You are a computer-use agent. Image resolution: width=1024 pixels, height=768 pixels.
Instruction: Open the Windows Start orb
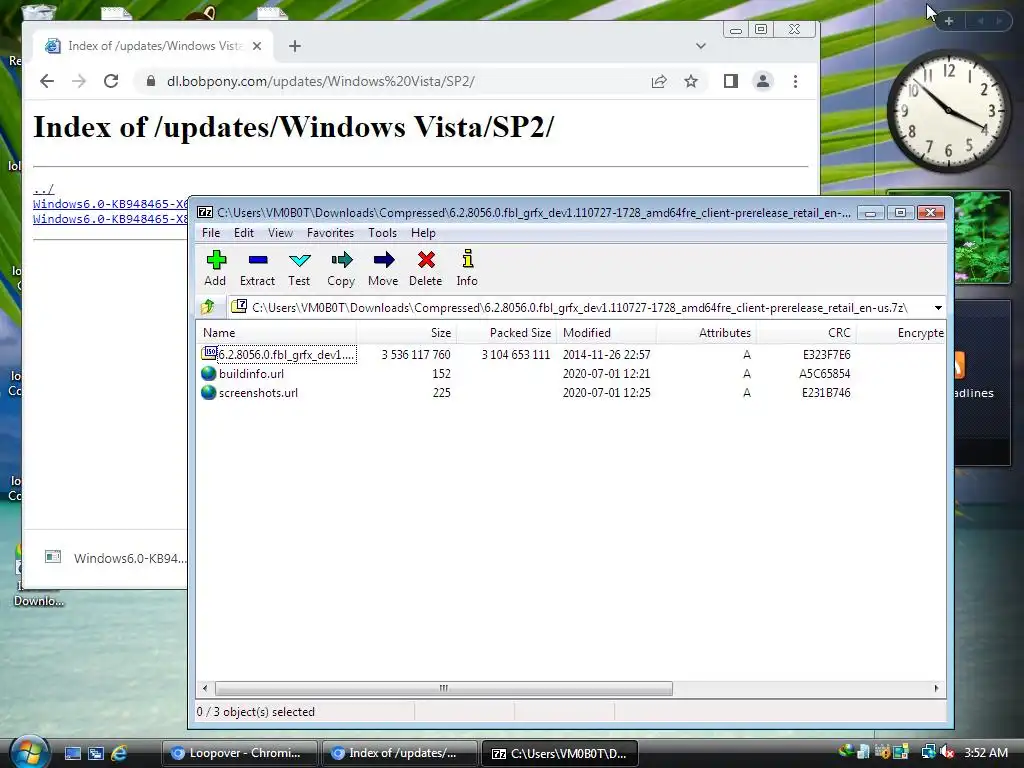[27, 752]
